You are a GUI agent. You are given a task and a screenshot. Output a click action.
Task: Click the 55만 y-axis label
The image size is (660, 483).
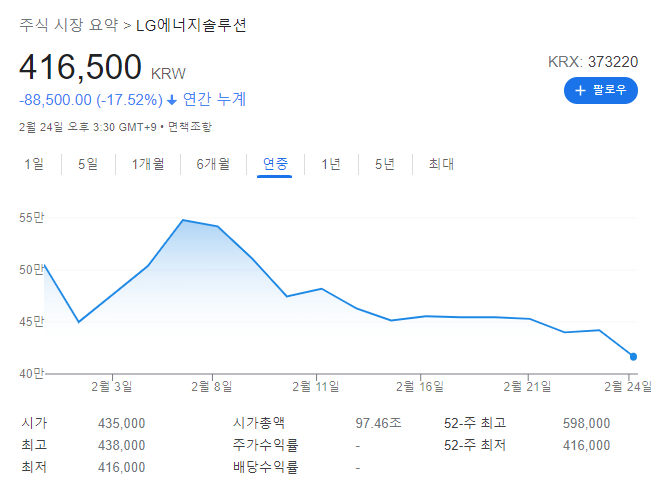32,218
